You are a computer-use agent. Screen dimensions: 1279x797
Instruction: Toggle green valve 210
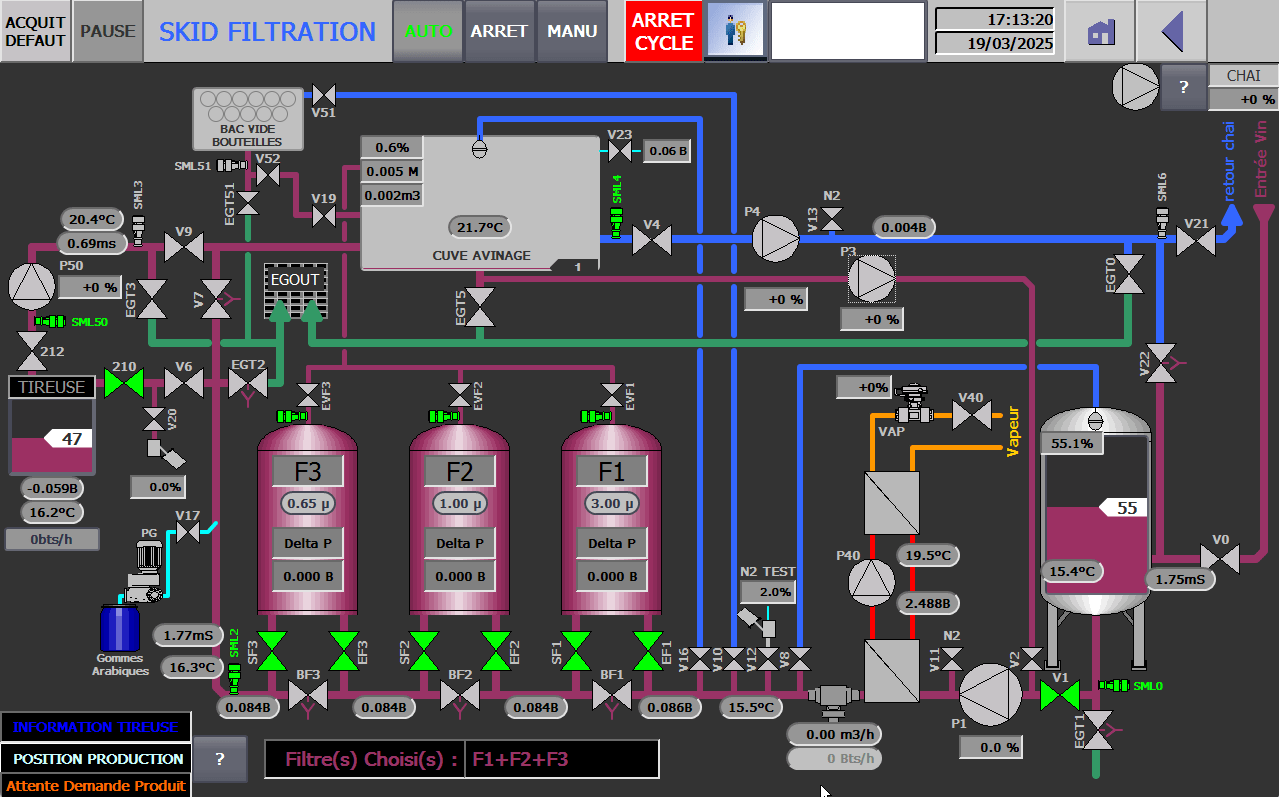125,382
